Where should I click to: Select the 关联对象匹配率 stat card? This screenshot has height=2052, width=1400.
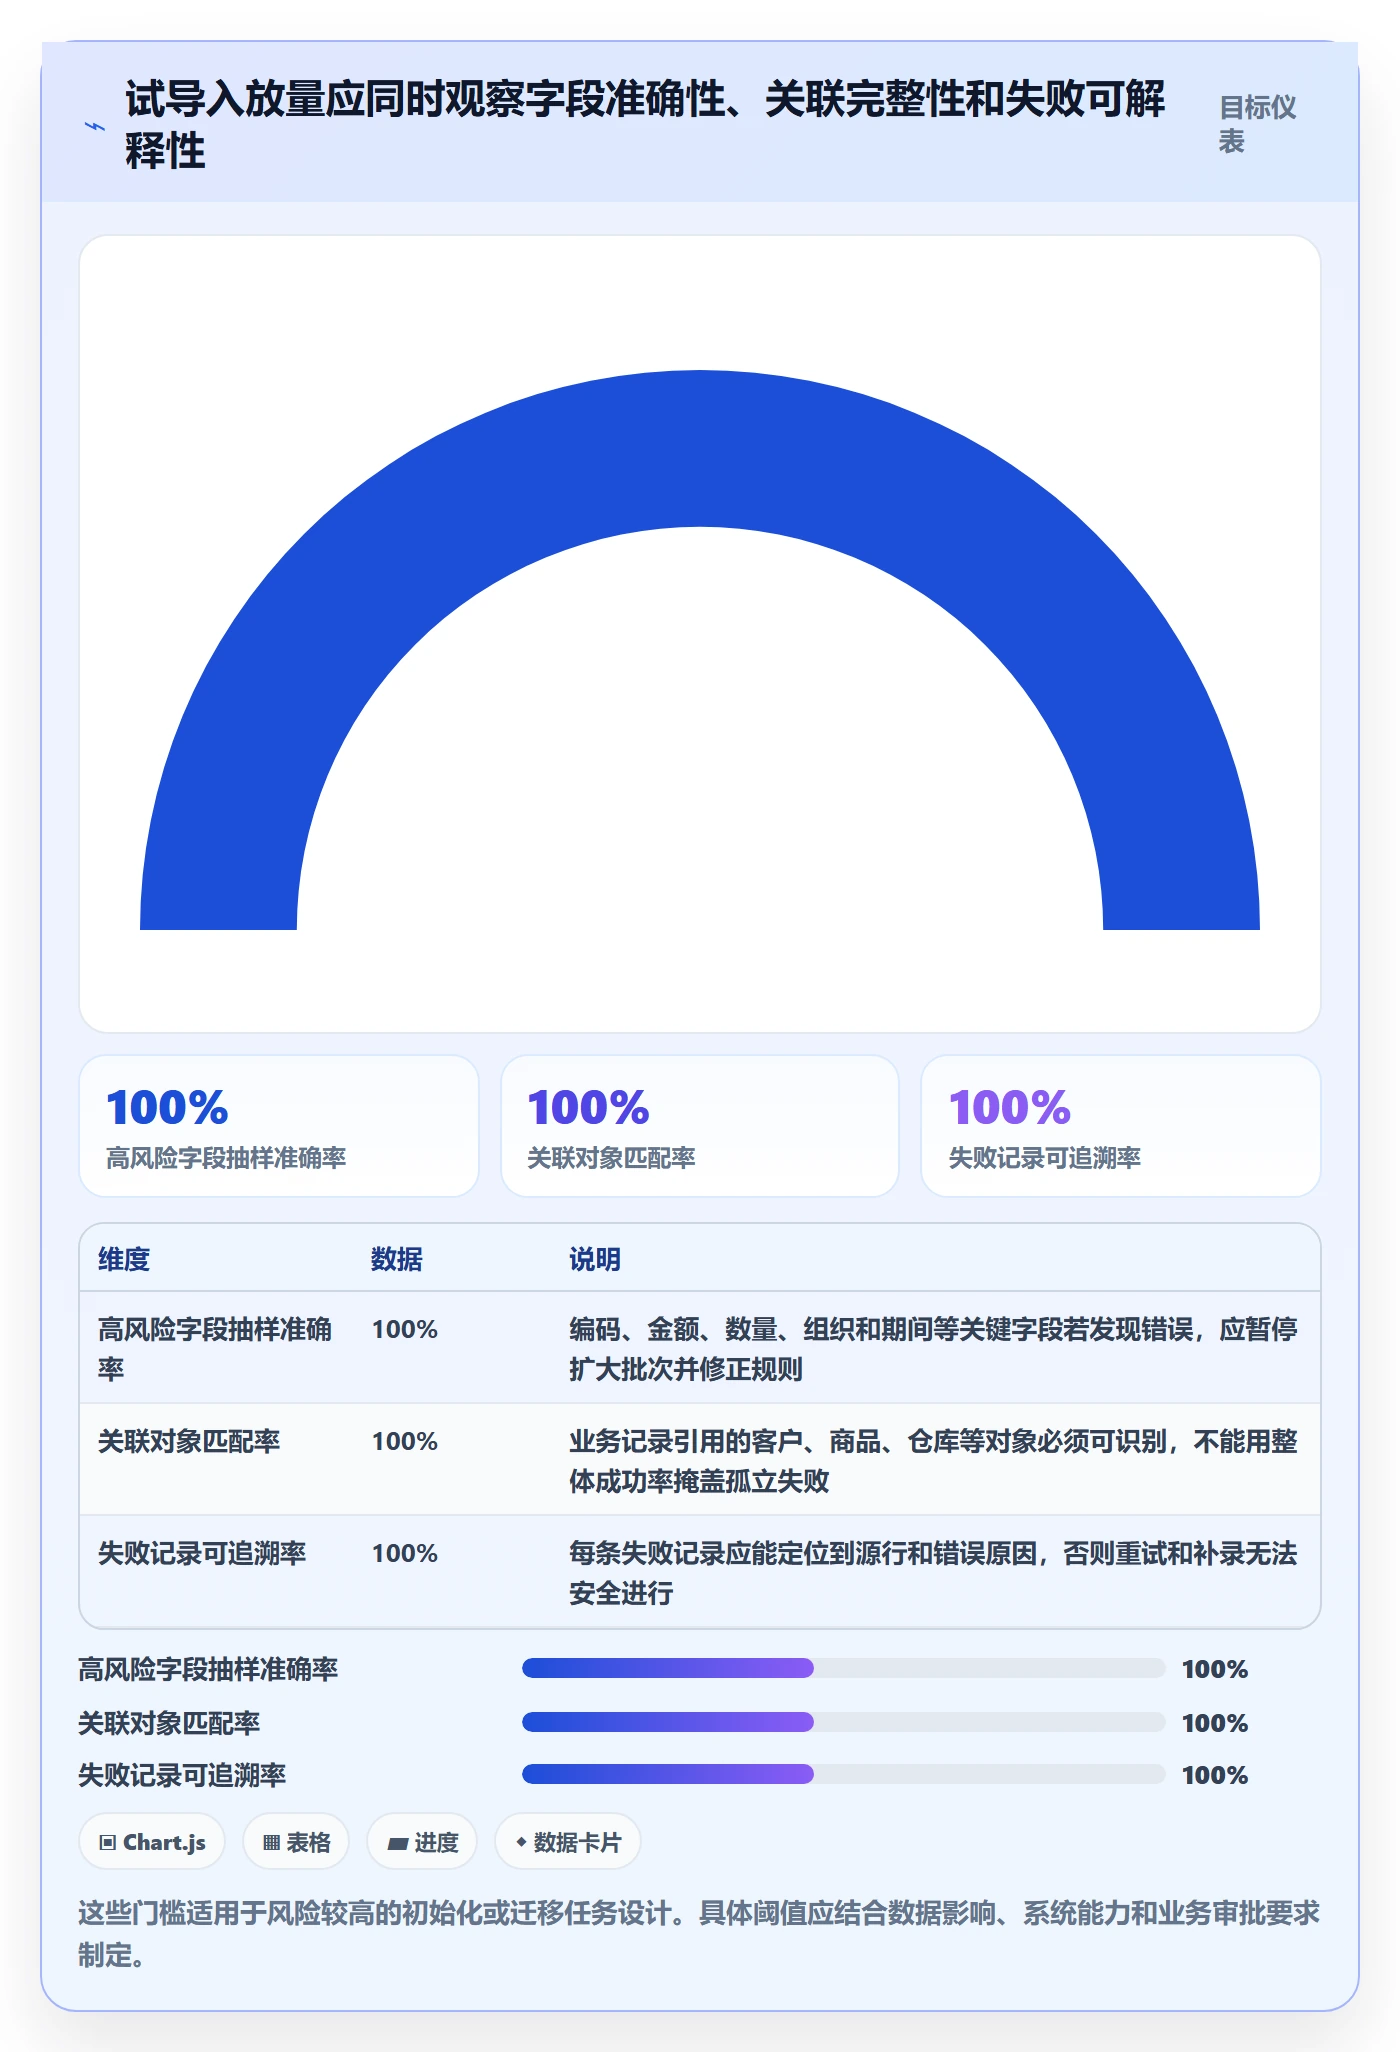coord(700,1126)
